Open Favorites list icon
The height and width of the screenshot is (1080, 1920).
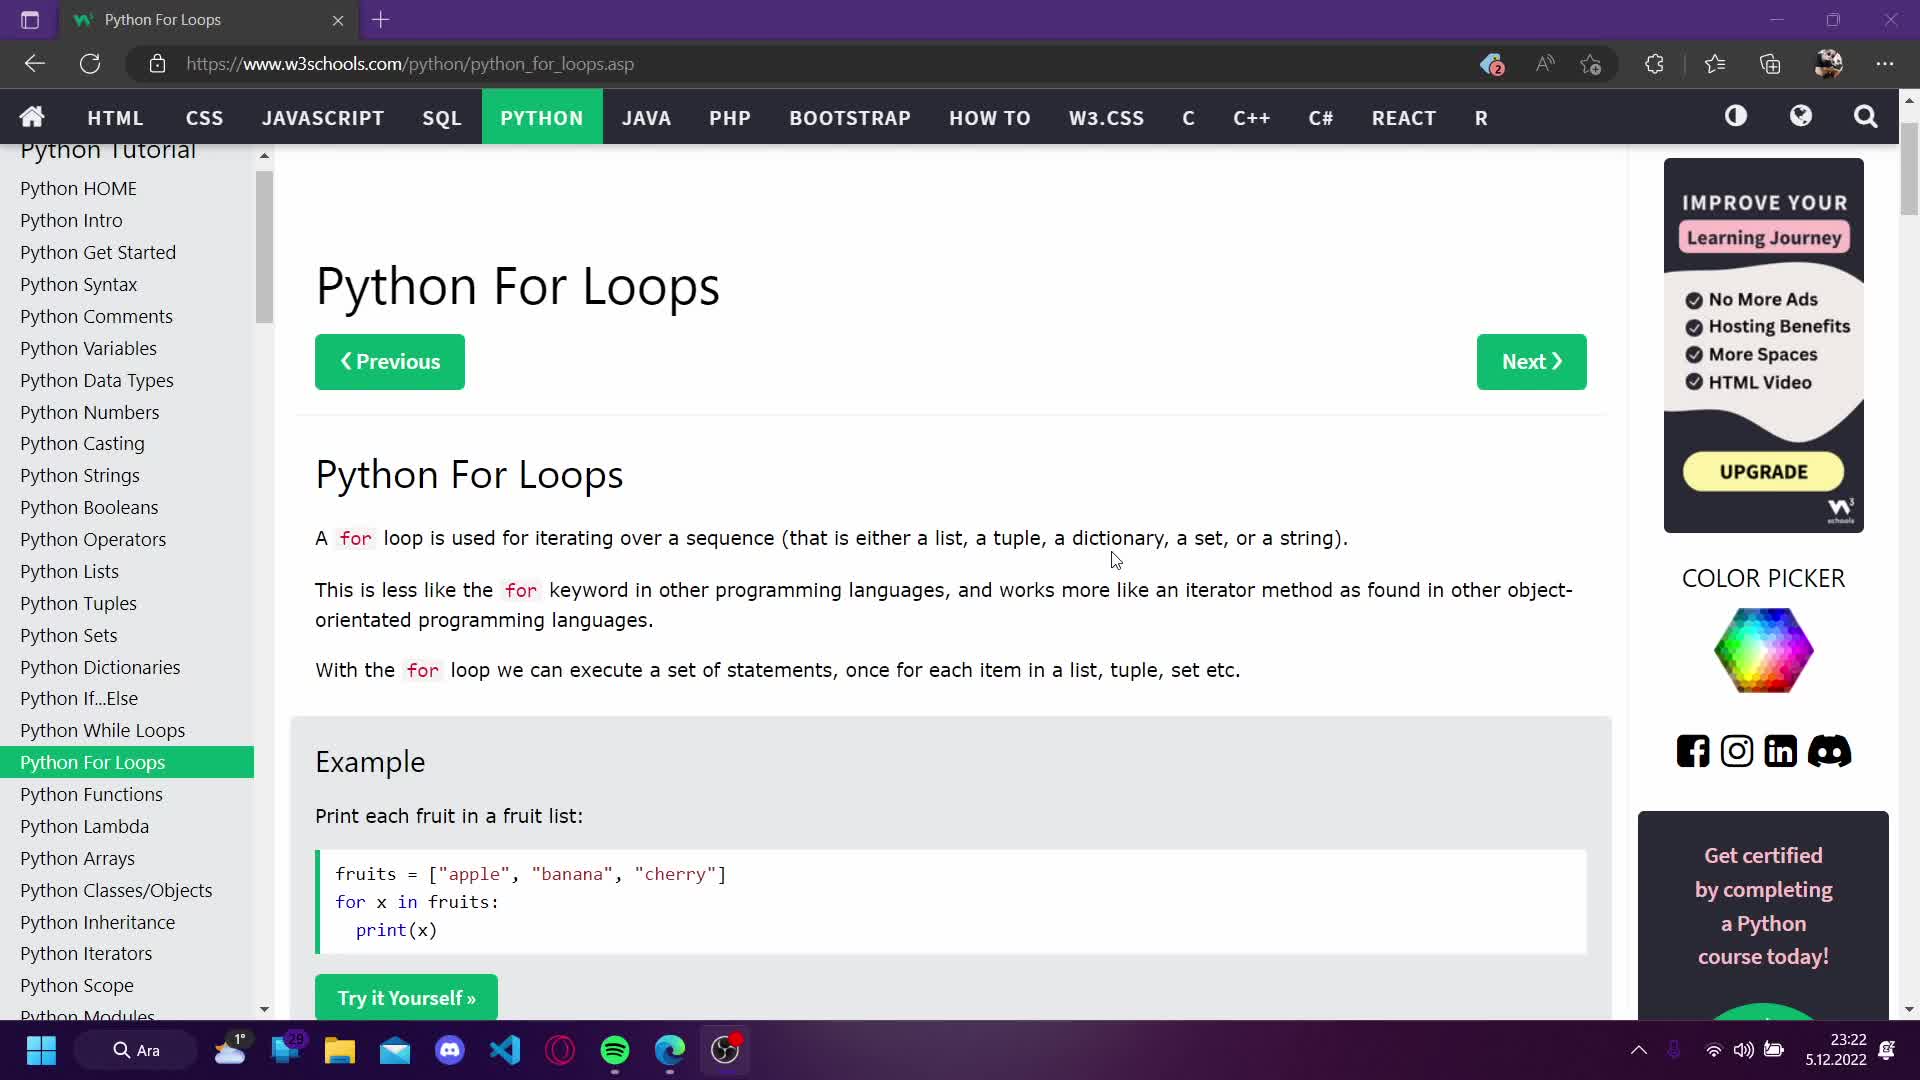[1715, 64]
